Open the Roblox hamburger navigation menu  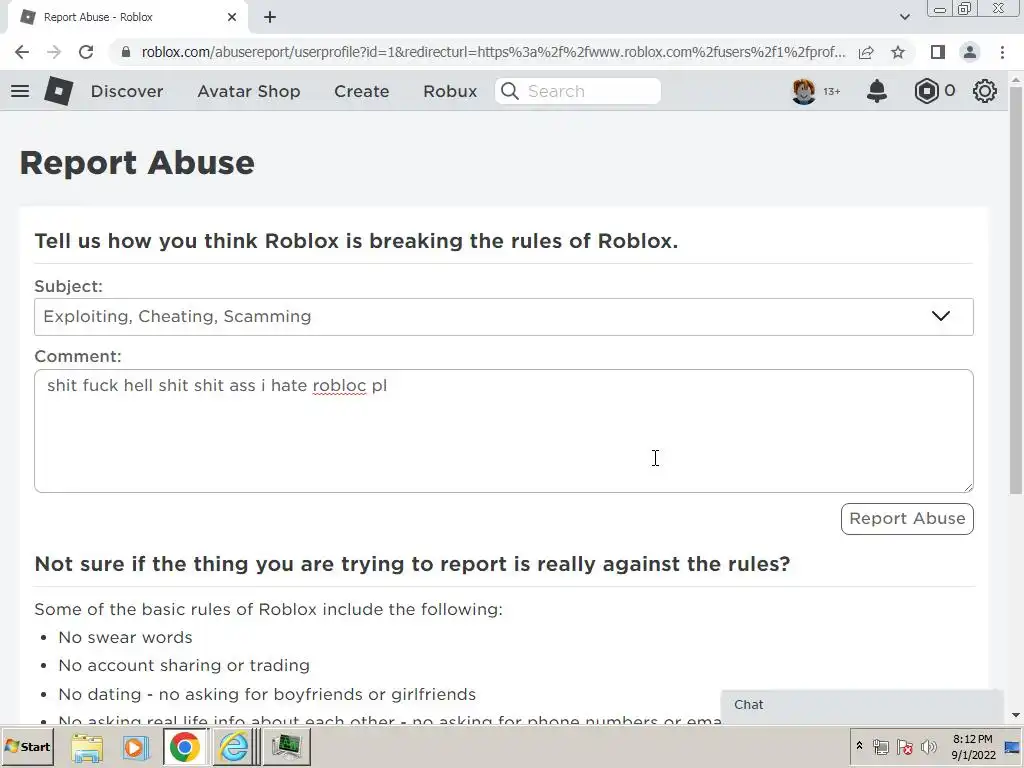click(20, 91)
